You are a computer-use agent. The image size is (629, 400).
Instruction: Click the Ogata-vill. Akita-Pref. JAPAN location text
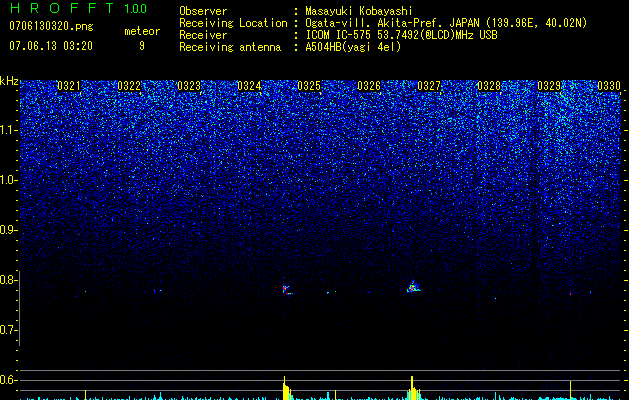point(446,23)
